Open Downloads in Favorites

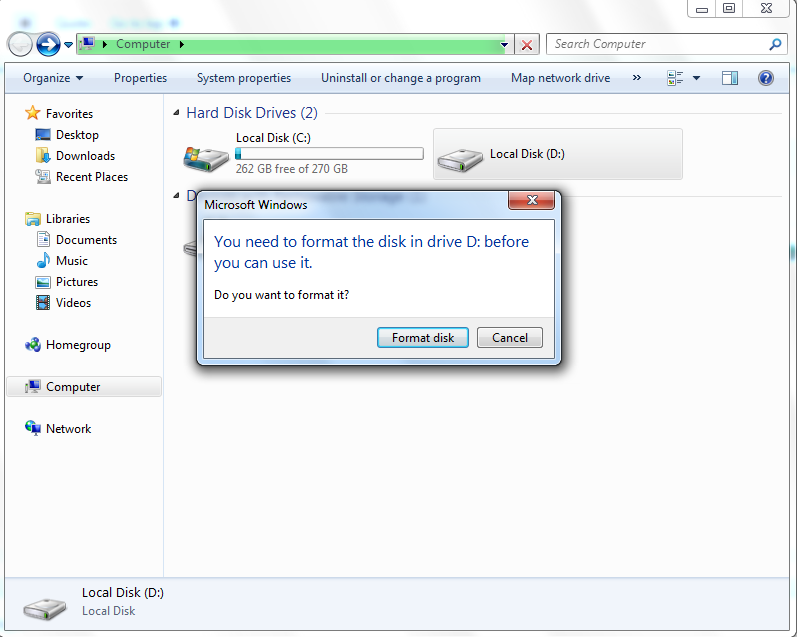pyautogui.click(x=85, y=156)
